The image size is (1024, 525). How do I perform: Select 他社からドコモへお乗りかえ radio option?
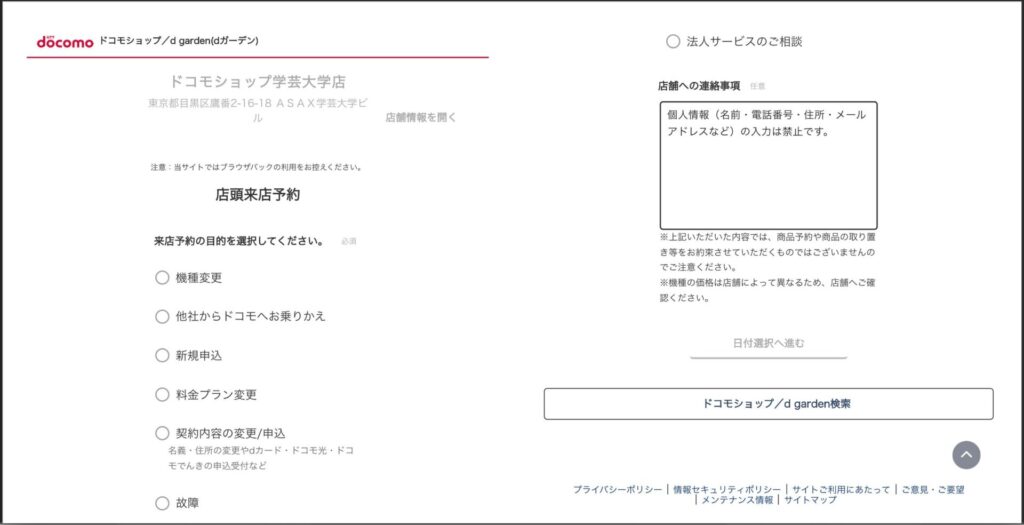point(162,316)
